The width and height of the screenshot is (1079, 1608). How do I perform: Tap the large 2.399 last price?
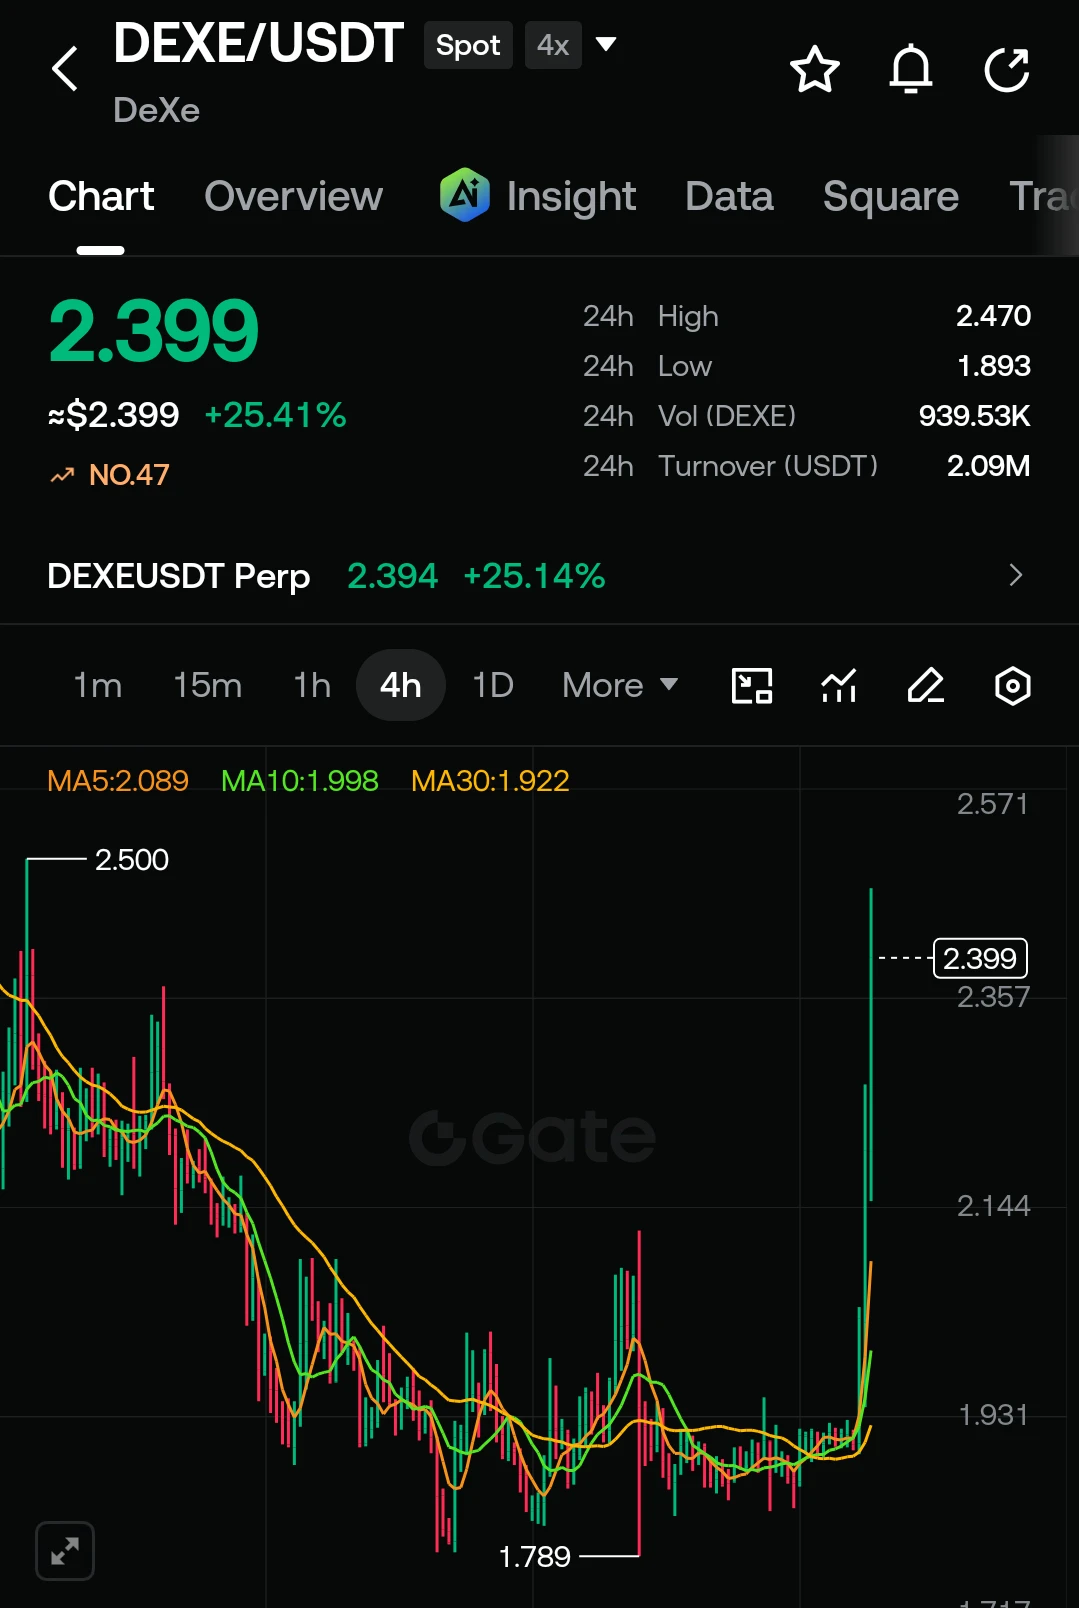[153, 330]
